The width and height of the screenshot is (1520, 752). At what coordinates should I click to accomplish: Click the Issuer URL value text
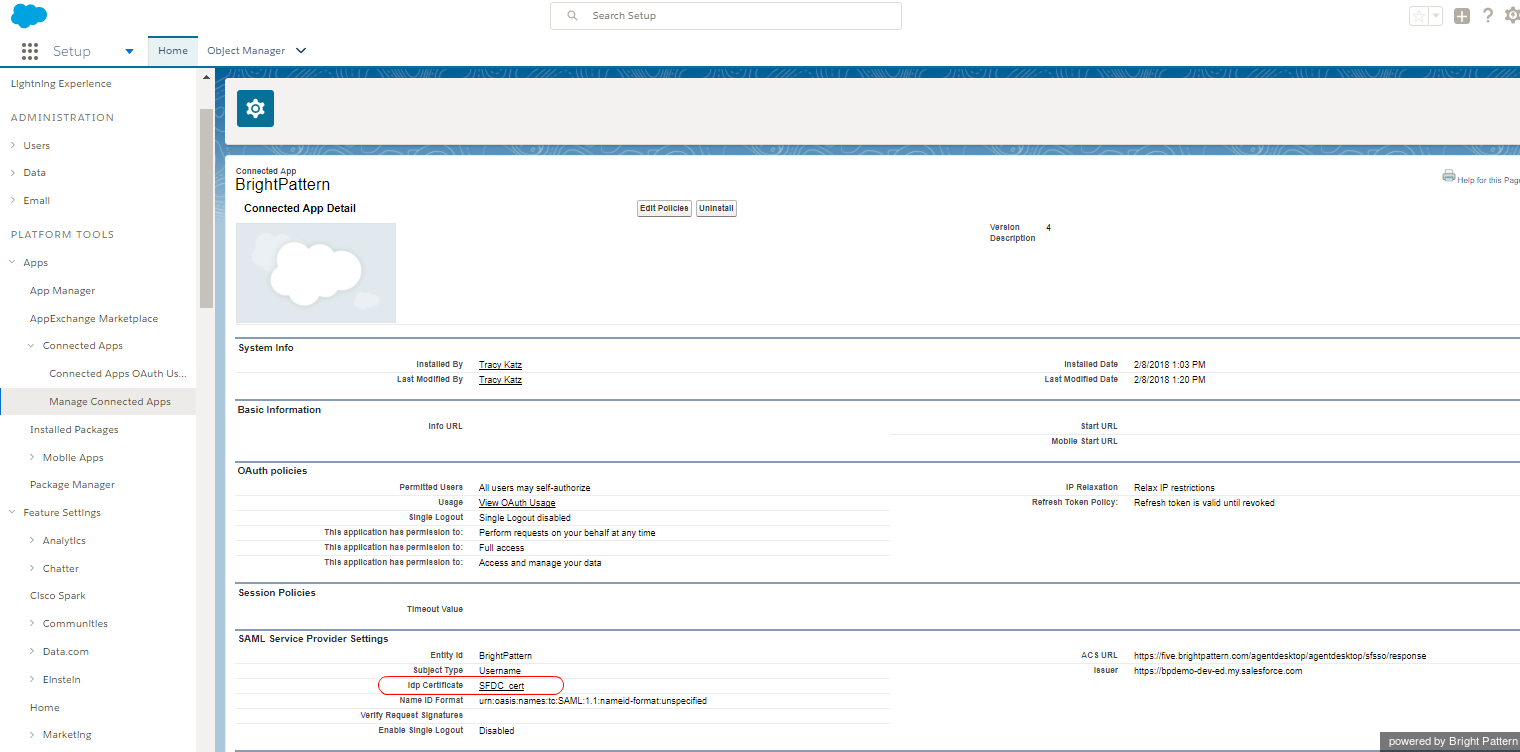pos(1218,671)
